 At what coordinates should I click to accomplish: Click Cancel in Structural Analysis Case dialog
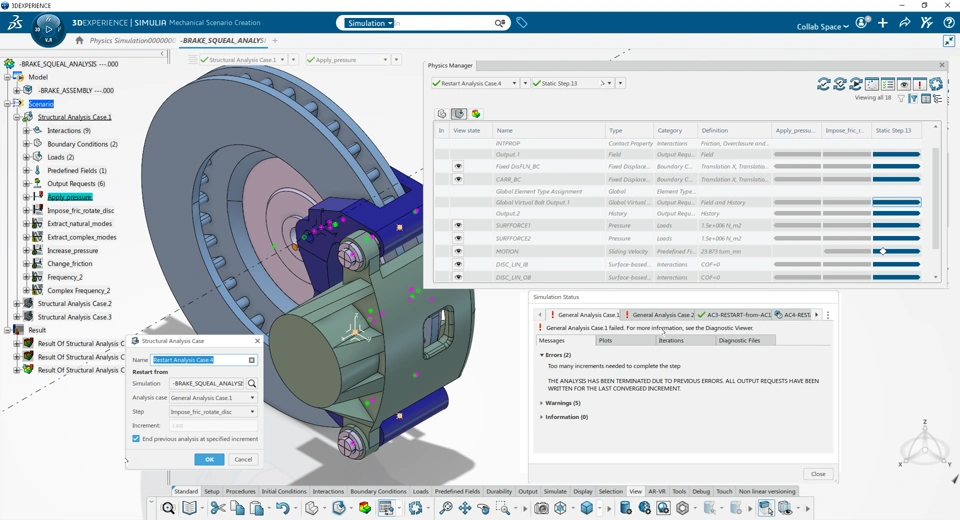[x=243, y=459]
